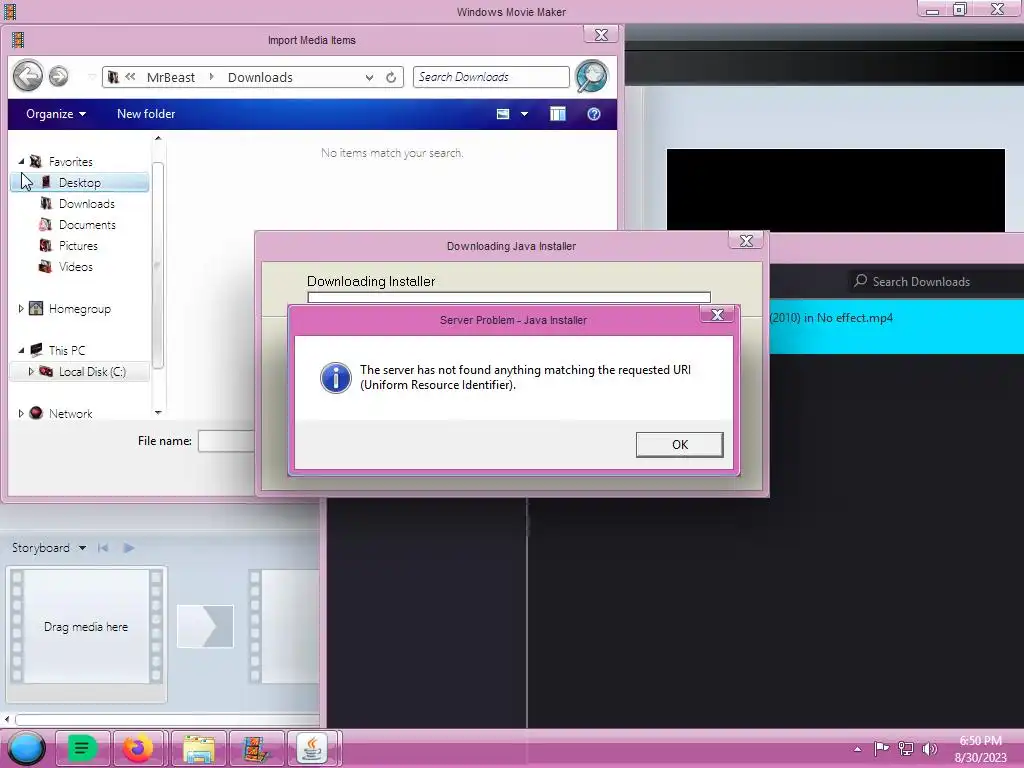1024x768 pixels.
Task: Click the Search Downloads box in the dark window
Action: tap(935, 281)
